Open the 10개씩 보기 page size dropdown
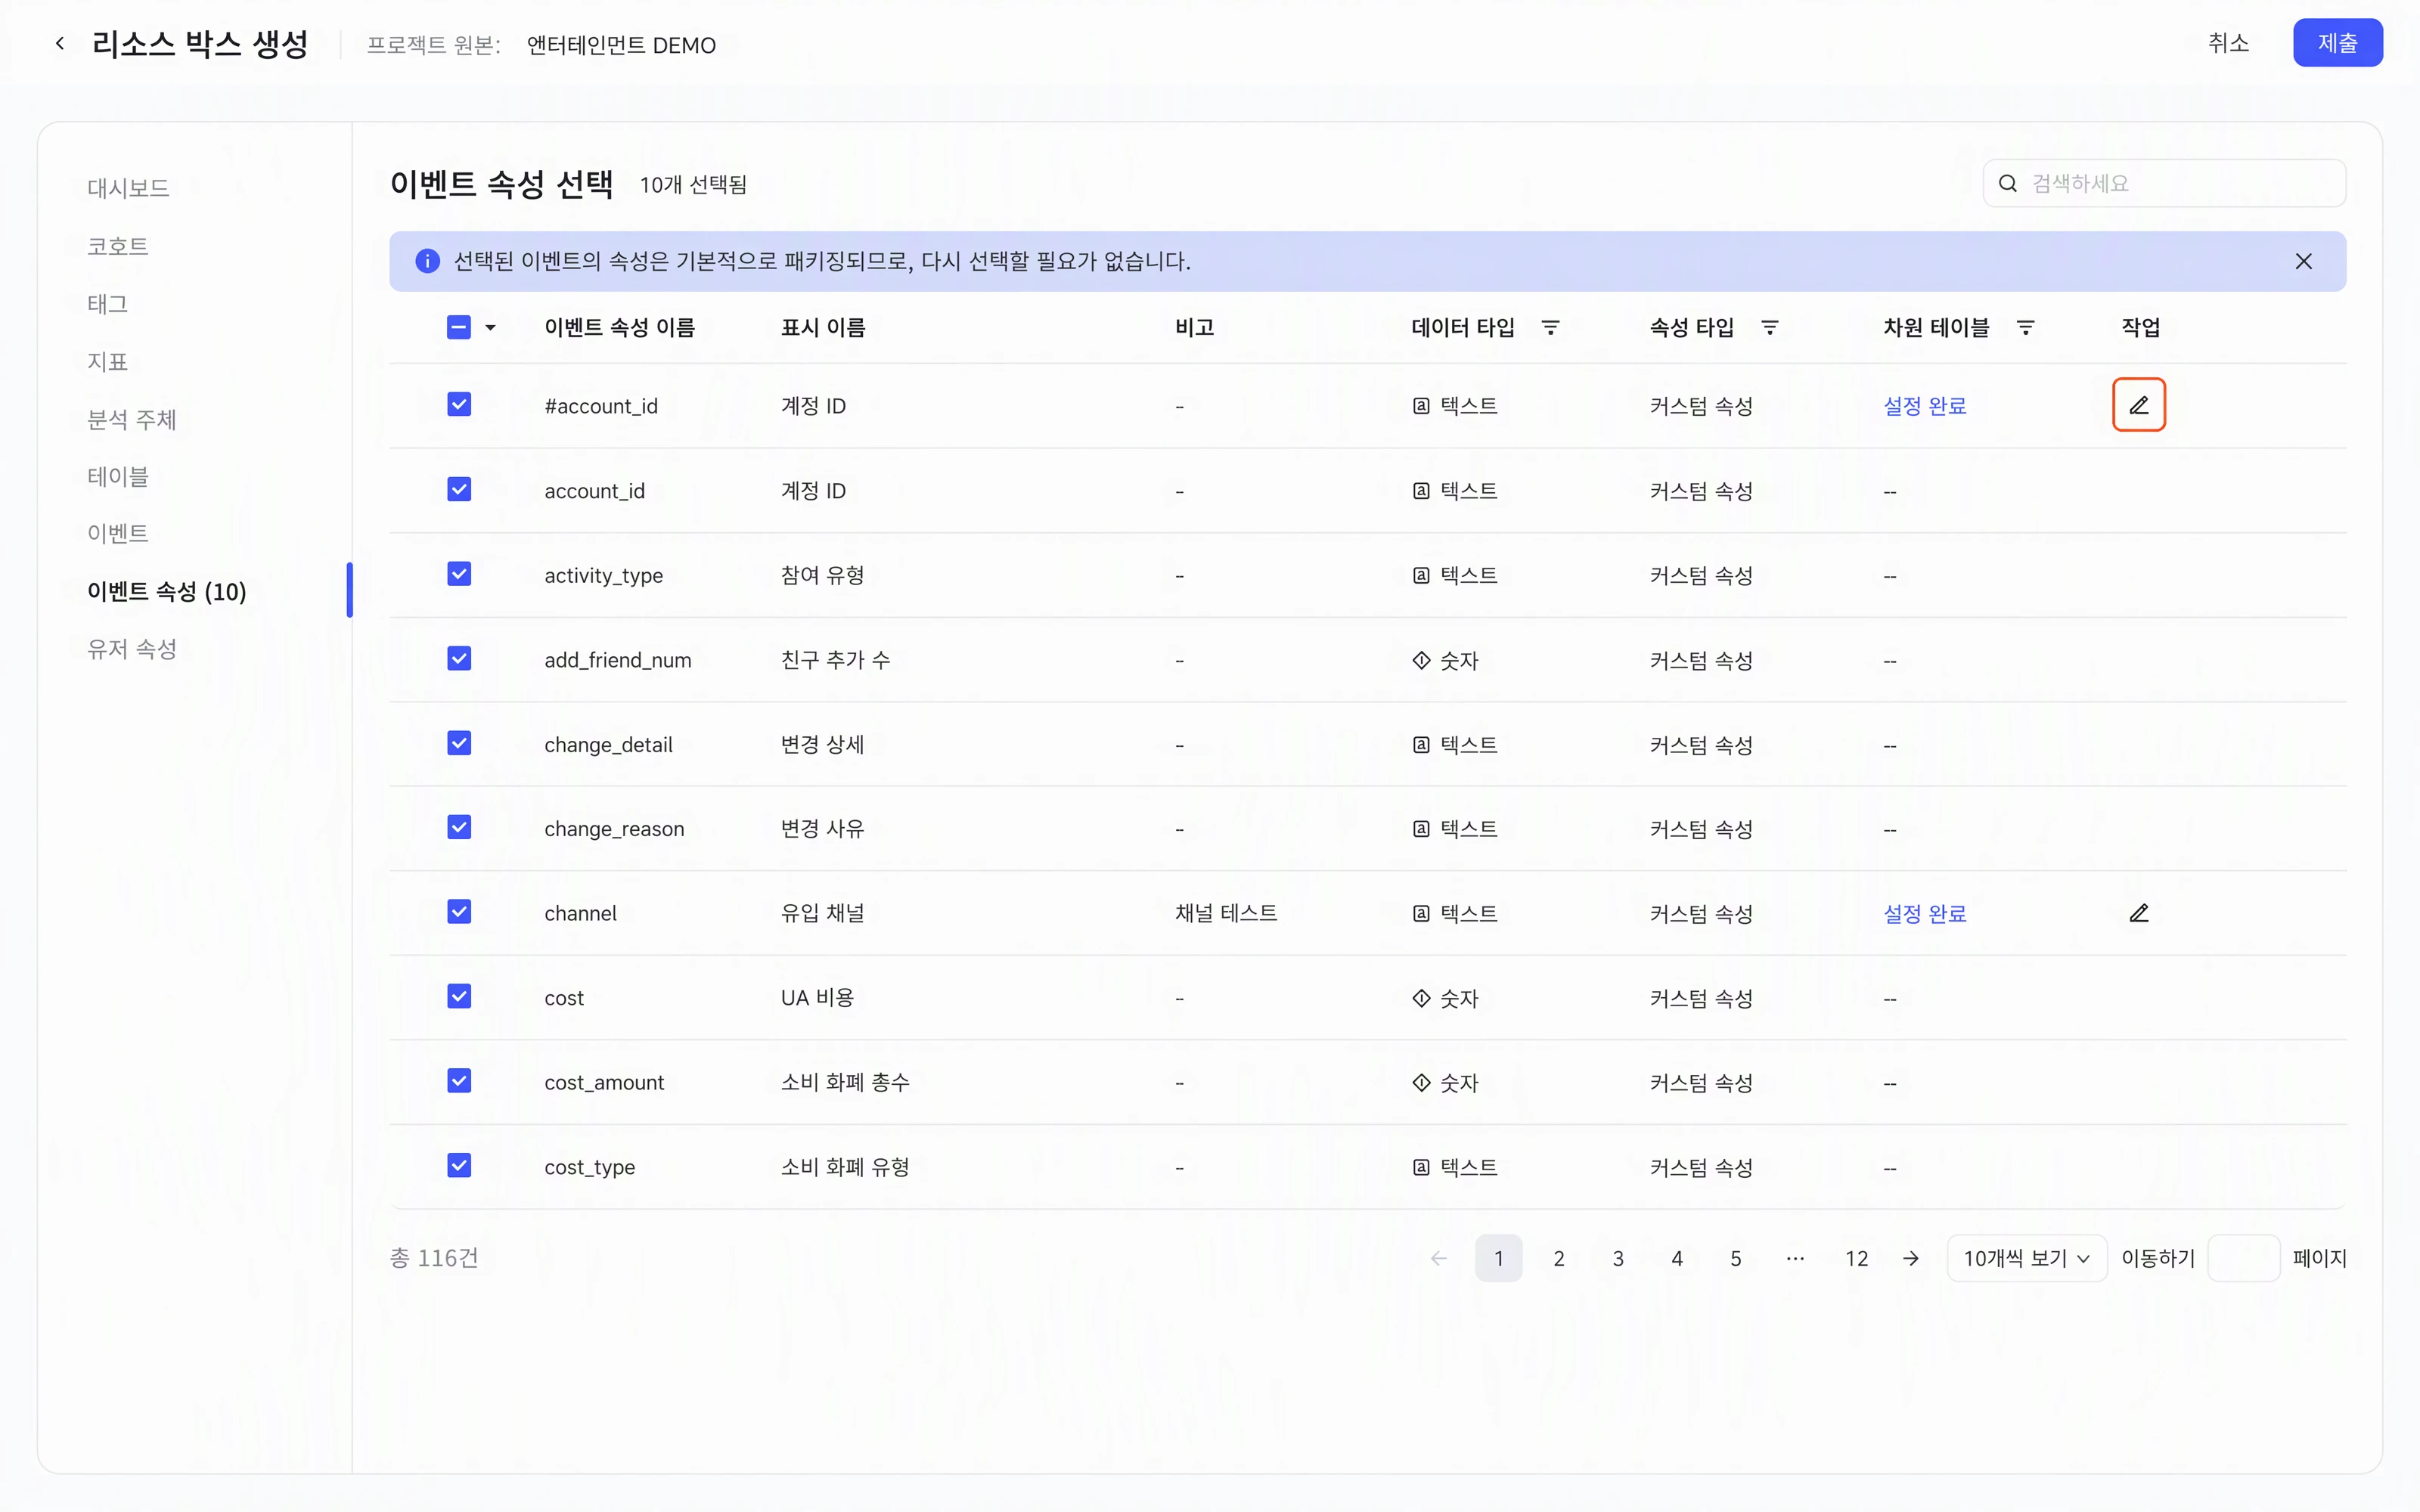2420x1512 pixels. pos(2026,1258)
